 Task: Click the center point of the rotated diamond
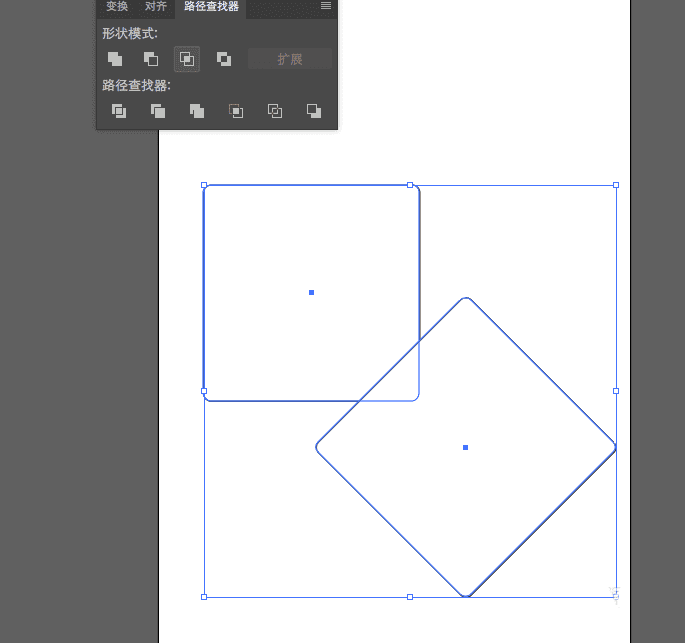tap(466, 447)
